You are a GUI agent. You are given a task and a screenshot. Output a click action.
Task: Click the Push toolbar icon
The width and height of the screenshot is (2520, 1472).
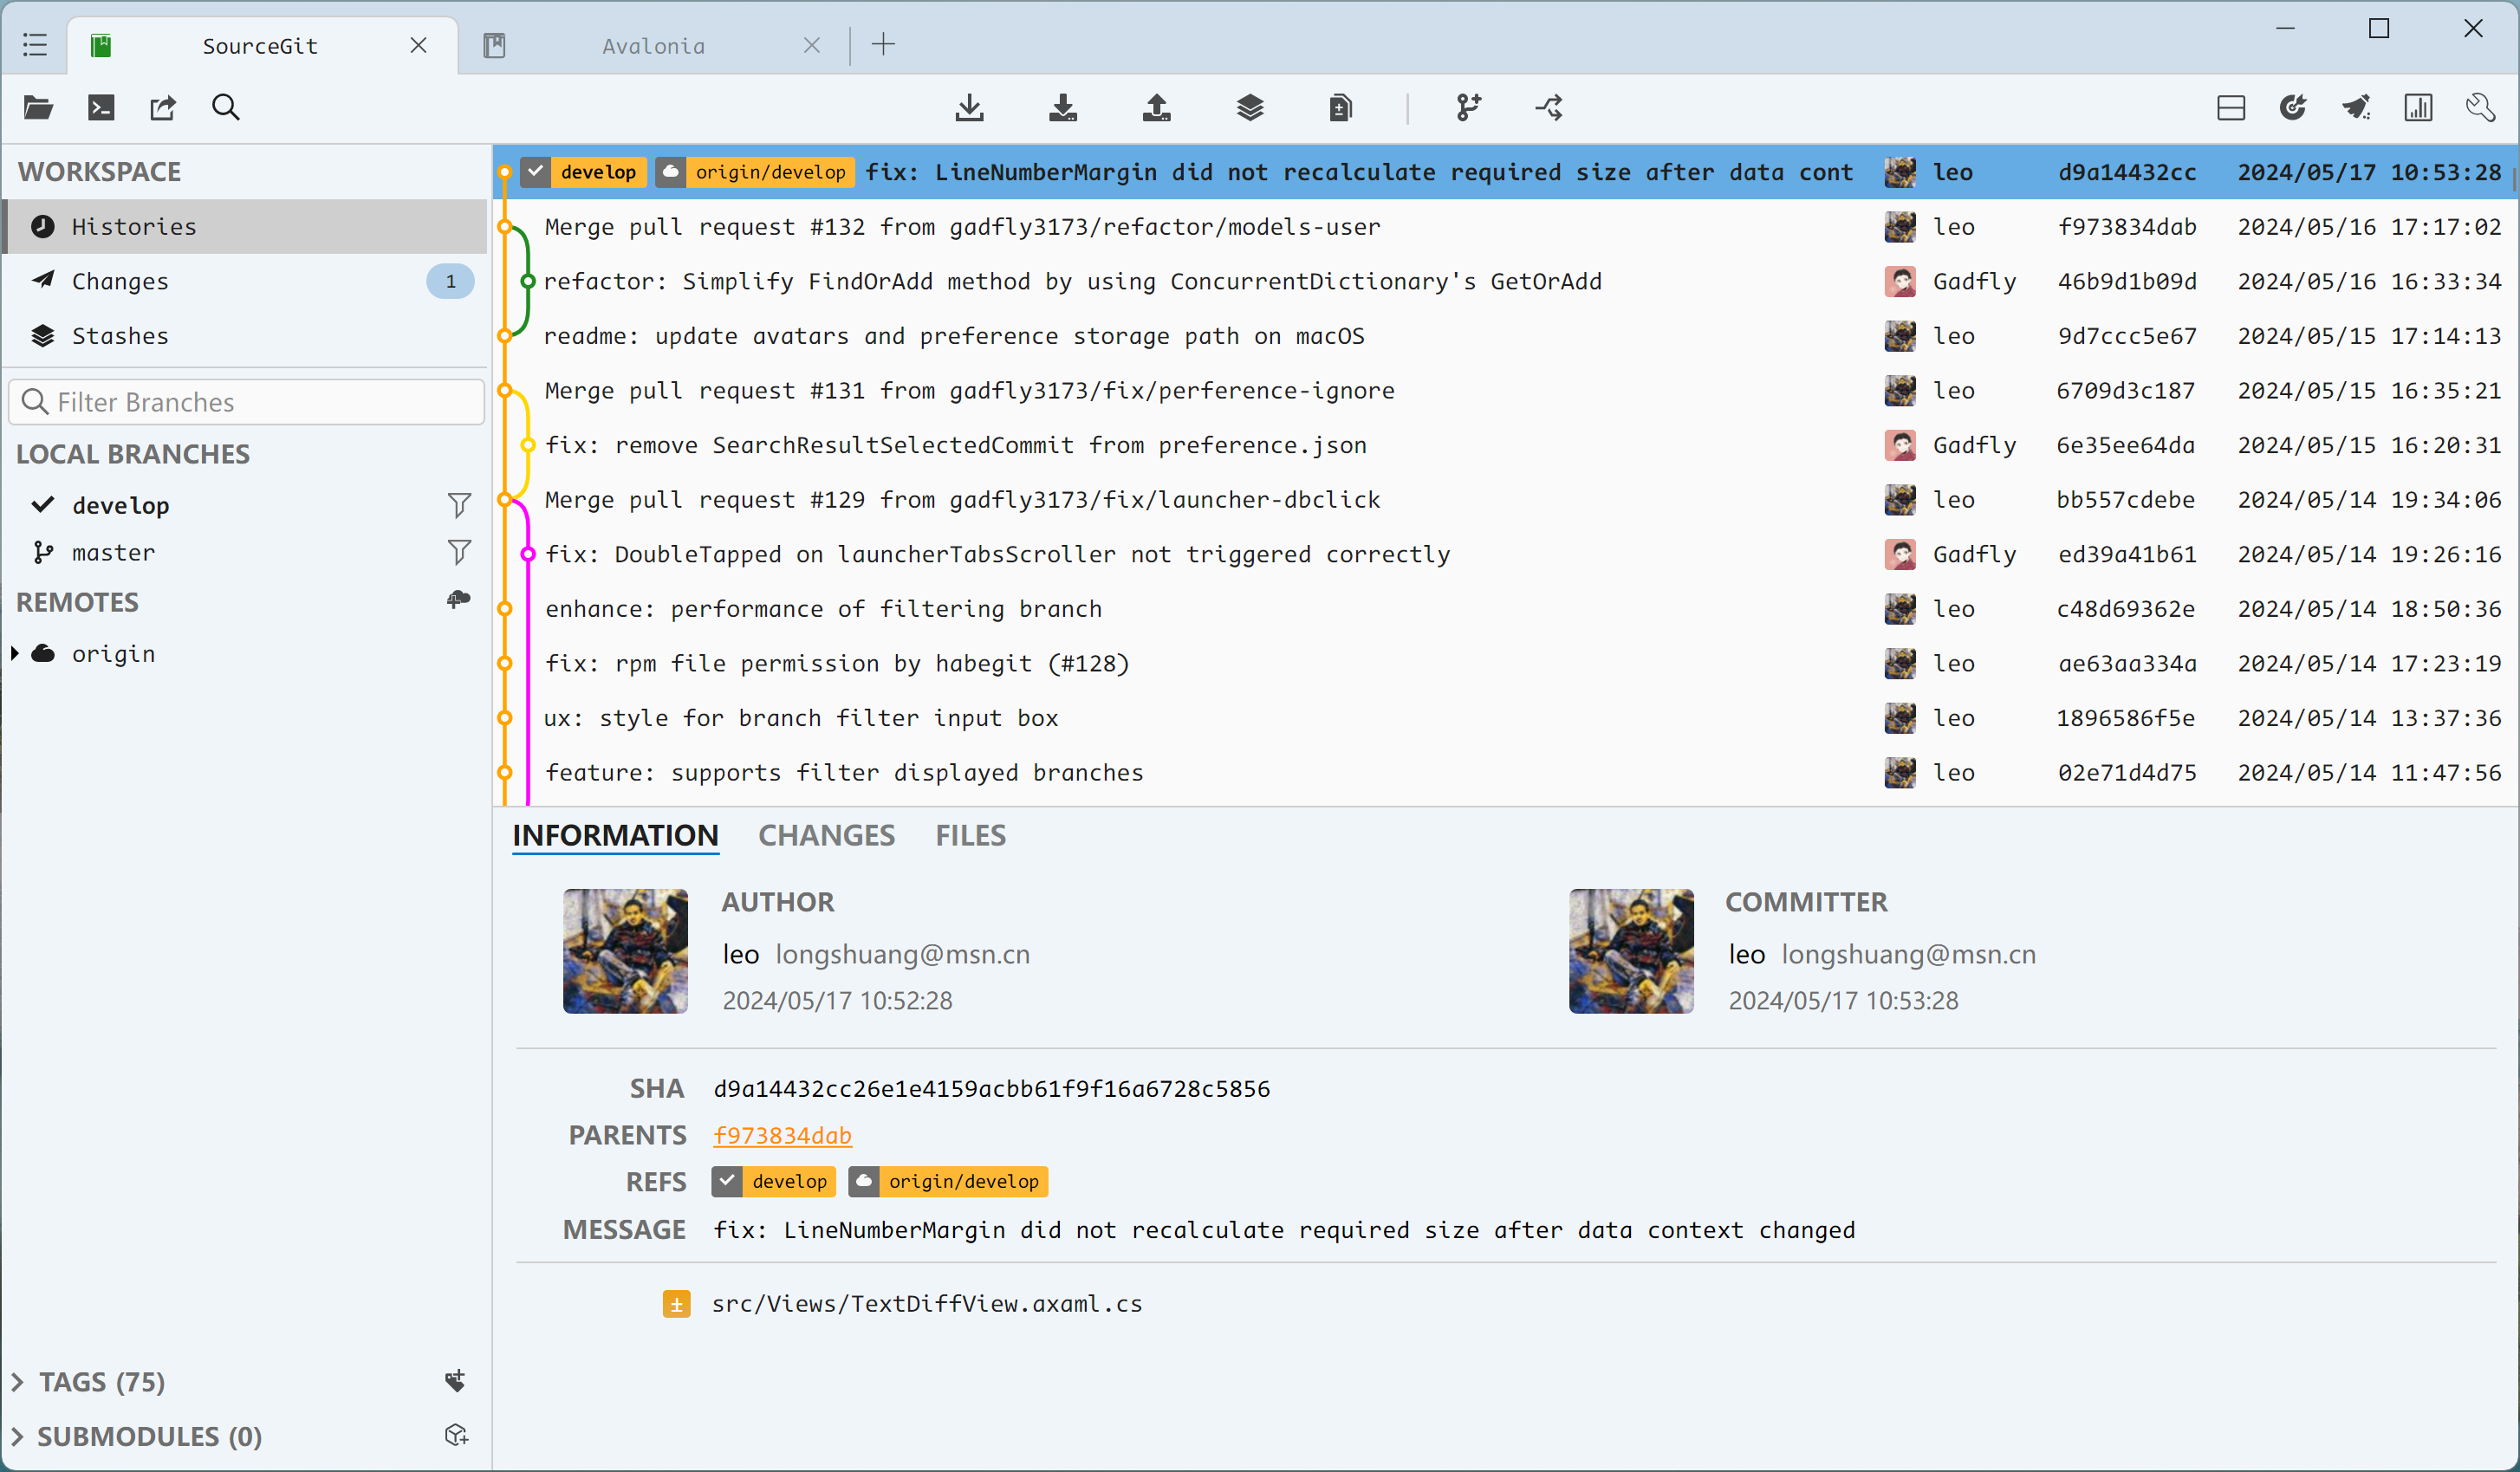pos(1156,107)
